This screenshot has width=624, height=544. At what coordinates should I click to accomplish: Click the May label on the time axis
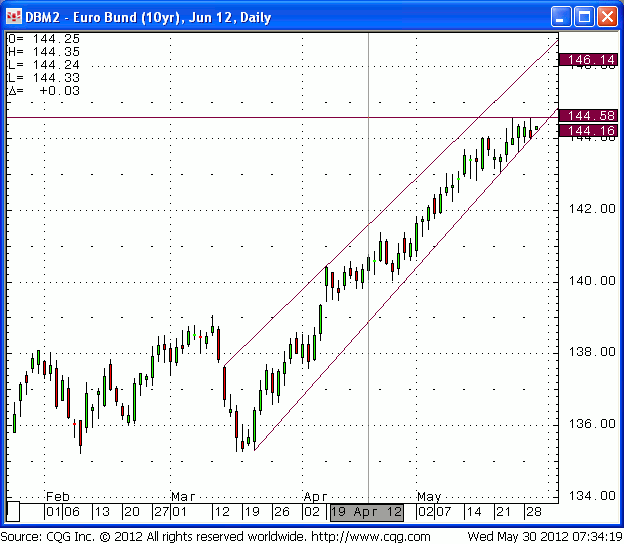429,496
